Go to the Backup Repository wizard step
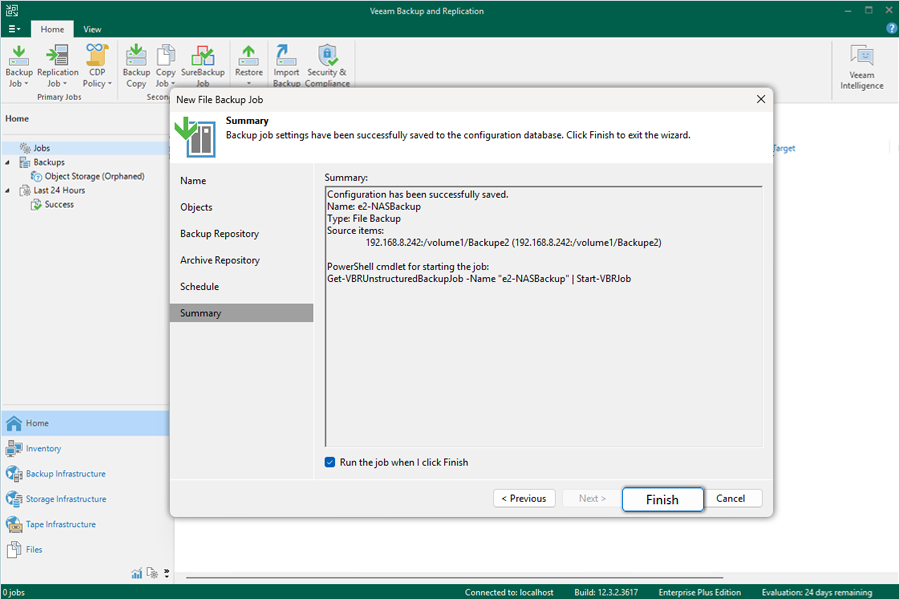Image resolution: width=900 pixels, height=600 pixels. pyautogui.click(x=219, y=234)
